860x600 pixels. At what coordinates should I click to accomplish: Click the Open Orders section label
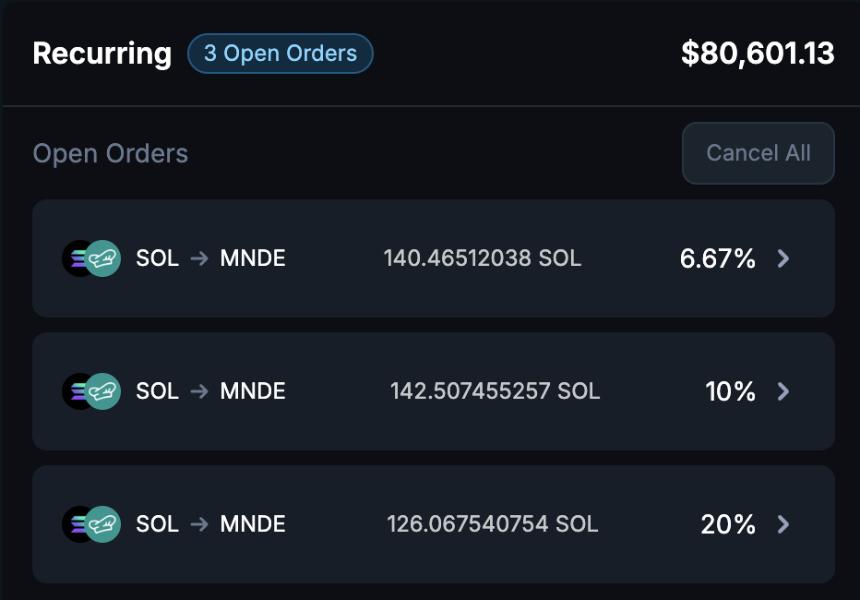tap(110, 153)
